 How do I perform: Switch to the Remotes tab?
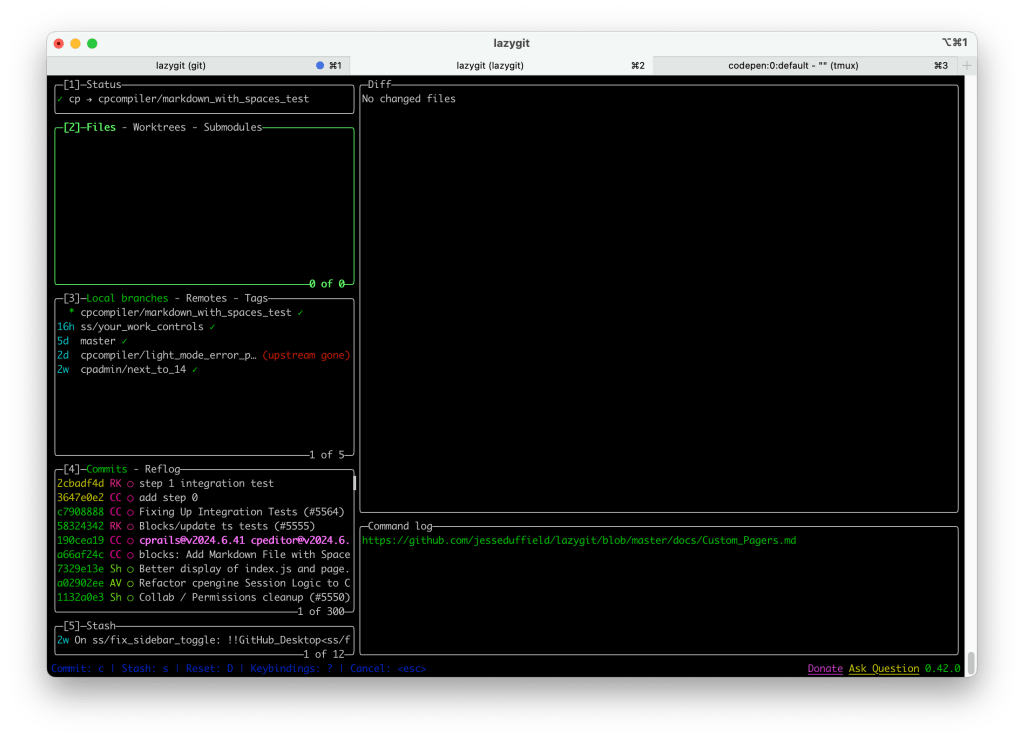(206, 298)
